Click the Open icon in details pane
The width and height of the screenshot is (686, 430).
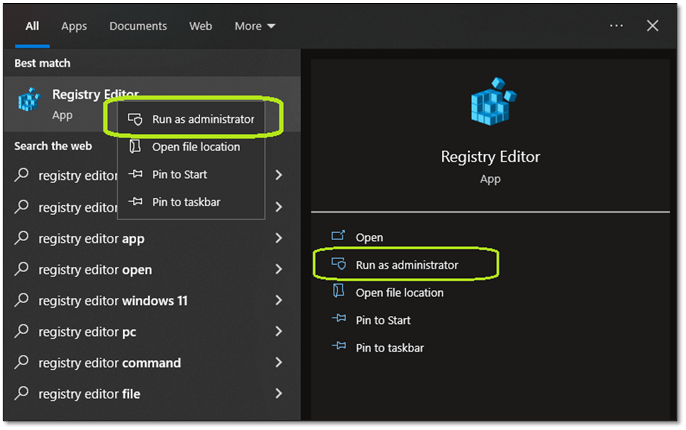338,236
